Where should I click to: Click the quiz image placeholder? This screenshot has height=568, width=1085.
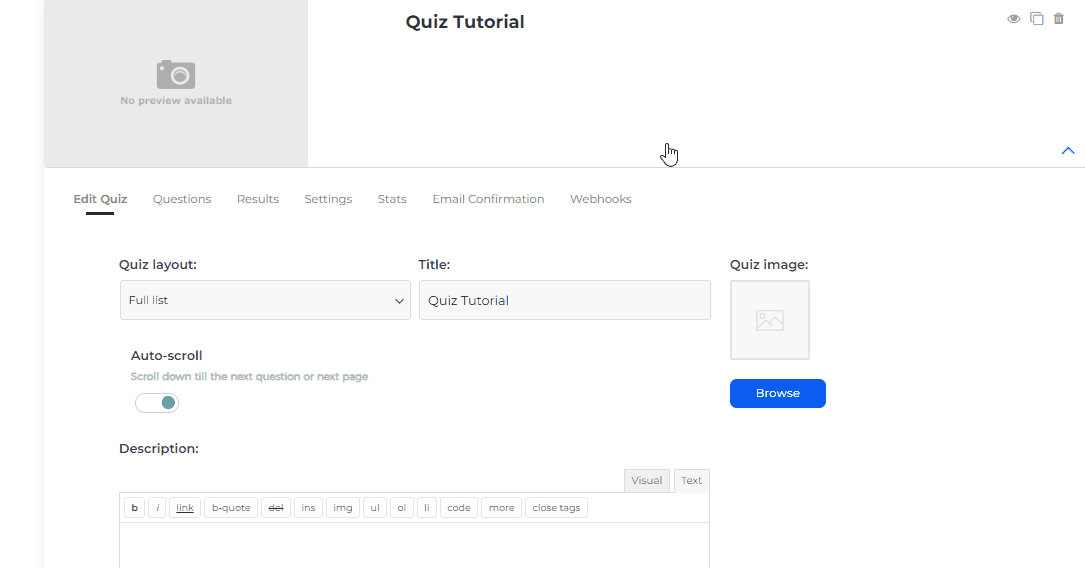click(769, 320)
